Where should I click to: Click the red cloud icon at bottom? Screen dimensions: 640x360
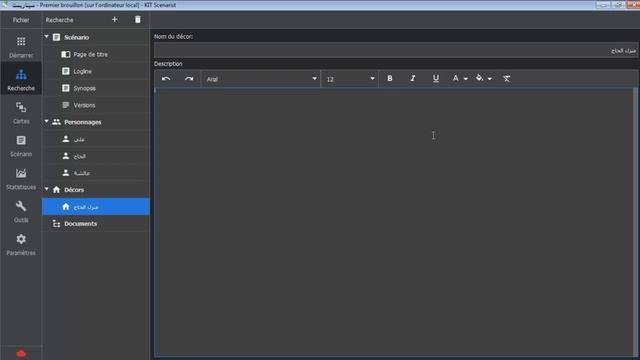21,353
